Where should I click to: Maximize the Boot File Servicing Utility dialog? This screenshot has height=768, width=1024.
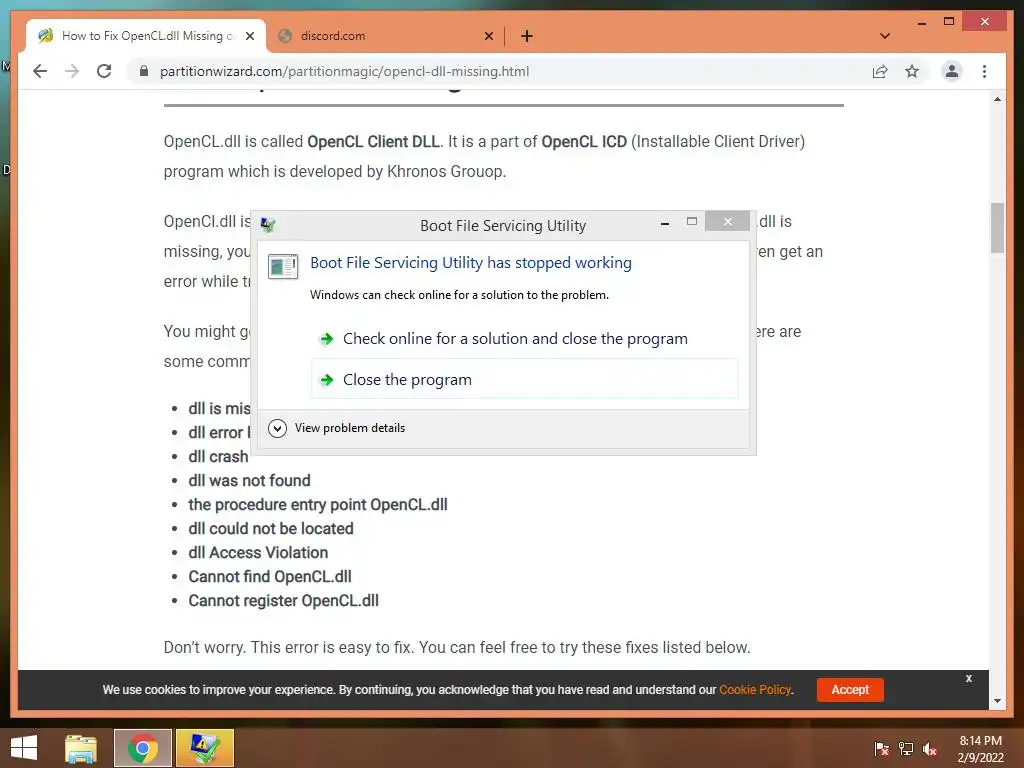click(x=692, y=222)
